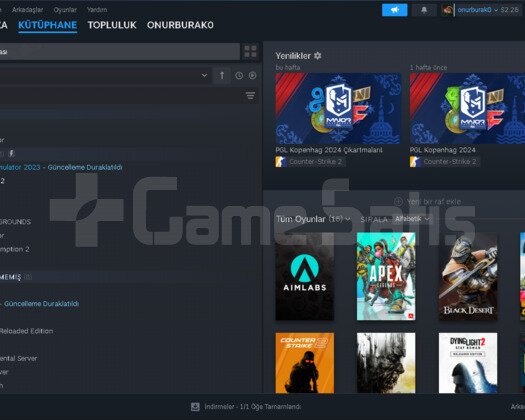Open the Counter-Strike 2 game cover
Viewport: 525px width, 420px height.
click(x=305, y=363)
